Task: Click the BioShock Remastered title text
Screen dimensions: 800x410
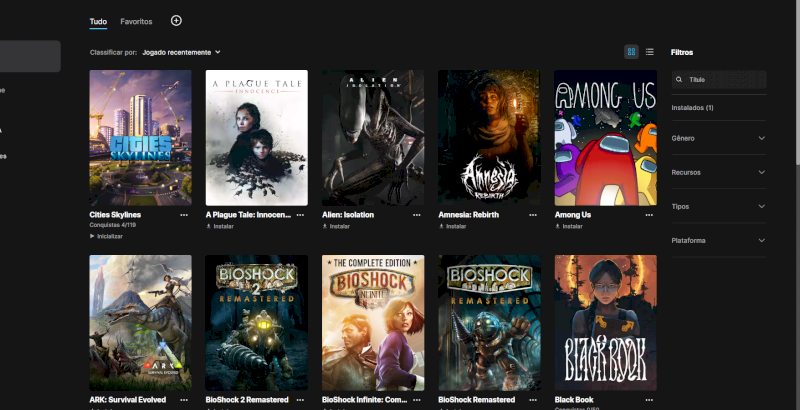Action: pos(477,400)
